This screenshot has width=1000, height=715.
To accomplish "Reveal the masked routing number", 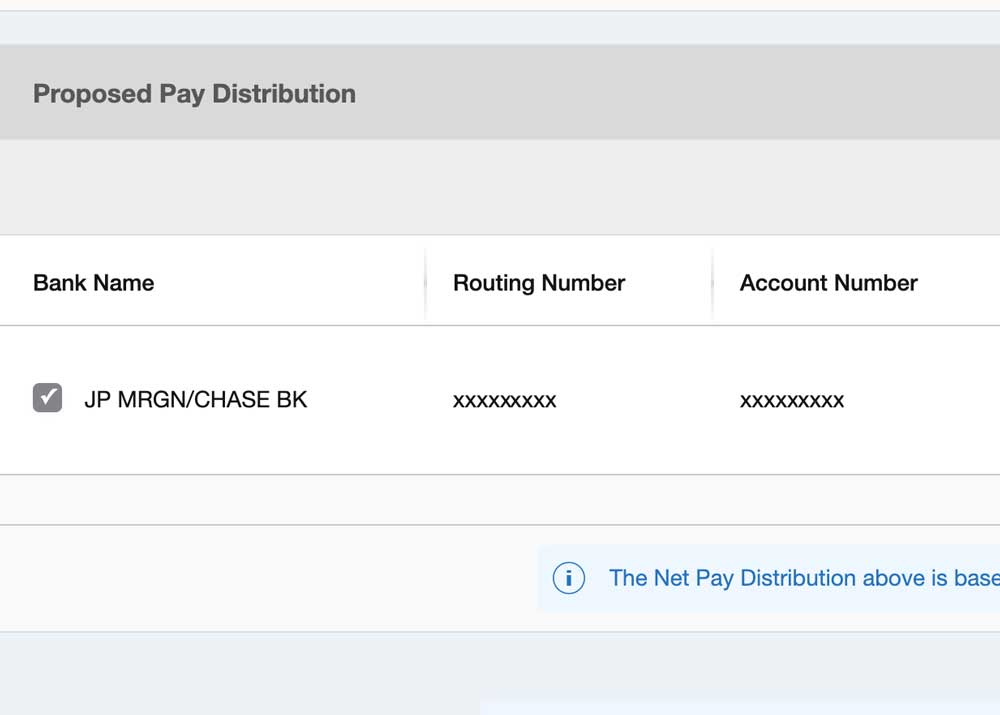I will tap(505, 400).
